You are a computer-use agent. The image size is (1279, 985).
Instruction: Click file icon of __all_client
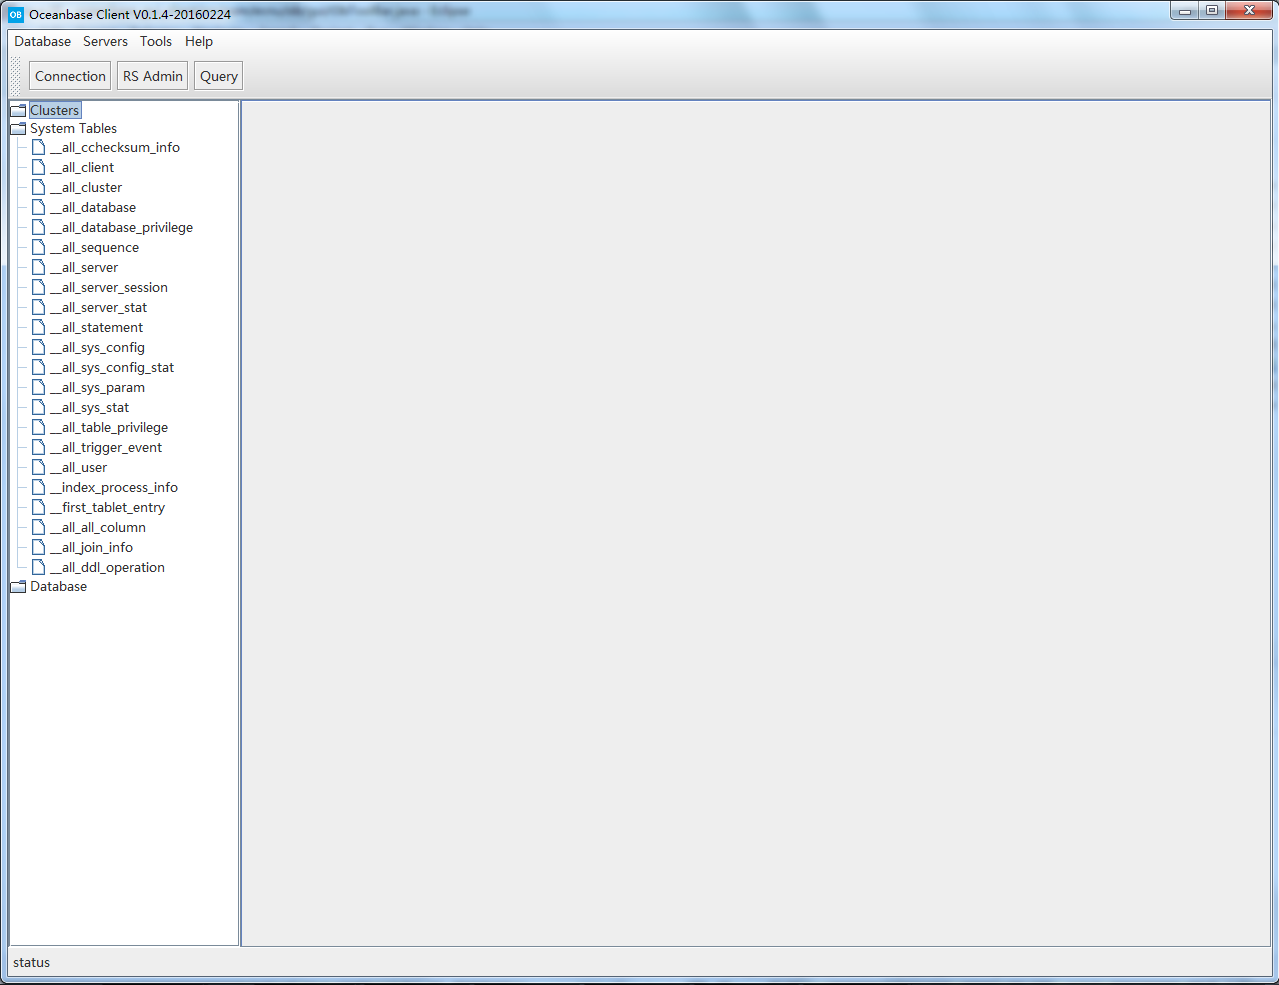pos(38,167)
